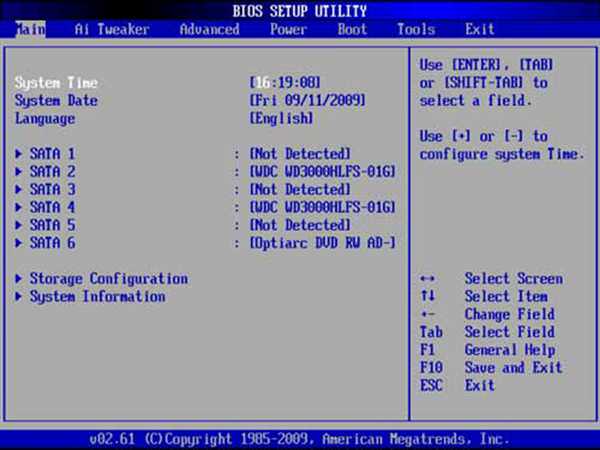The width and height of the screenshot is (600, 450).
Task: Open the SATA 5 entry
Action: coord(52,225)
